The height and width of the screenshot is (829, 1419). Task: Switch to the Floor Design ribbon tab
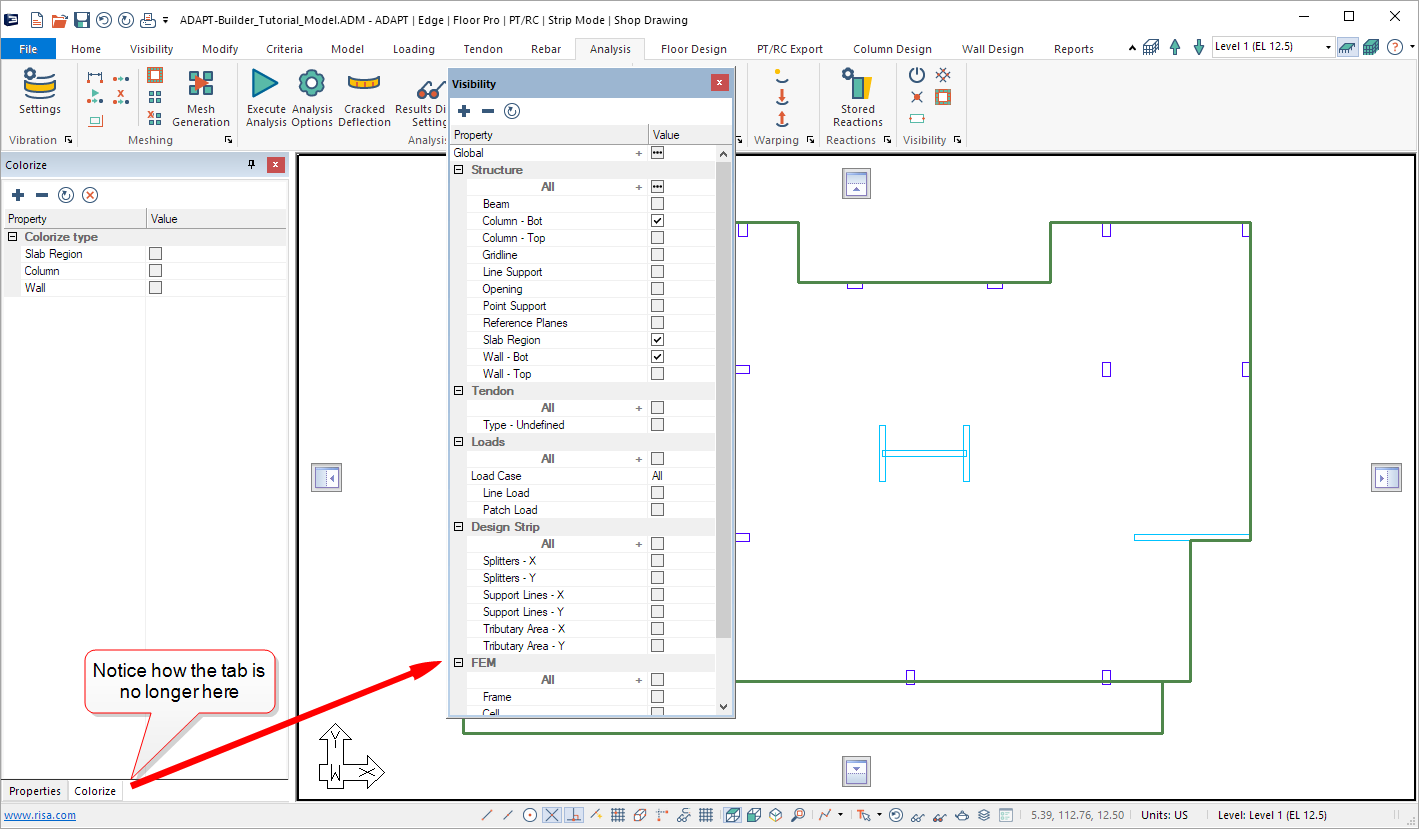tap(693, 49)
